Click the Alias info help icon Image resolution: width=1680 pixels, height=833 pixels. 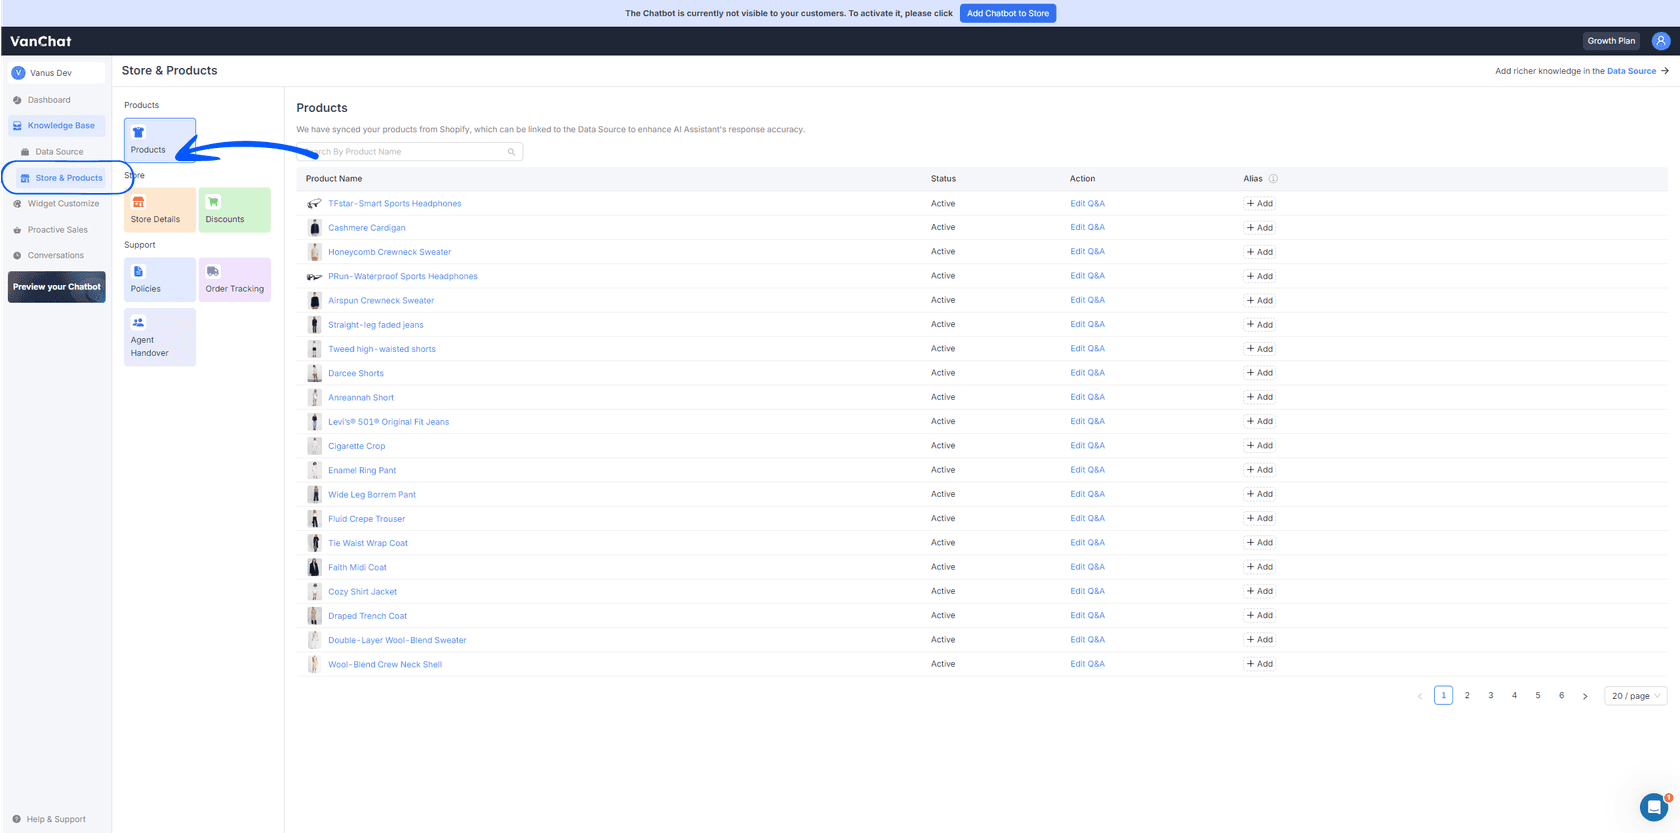coord(1273,179)
